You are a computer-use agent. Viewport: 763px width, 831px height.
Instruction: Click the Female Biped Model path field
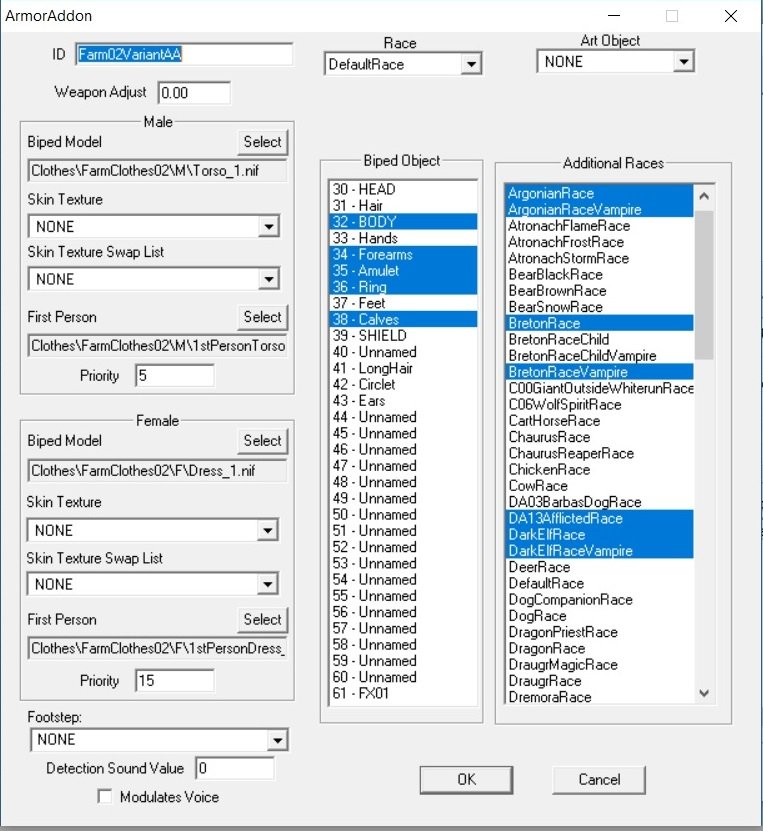[157, 471]
